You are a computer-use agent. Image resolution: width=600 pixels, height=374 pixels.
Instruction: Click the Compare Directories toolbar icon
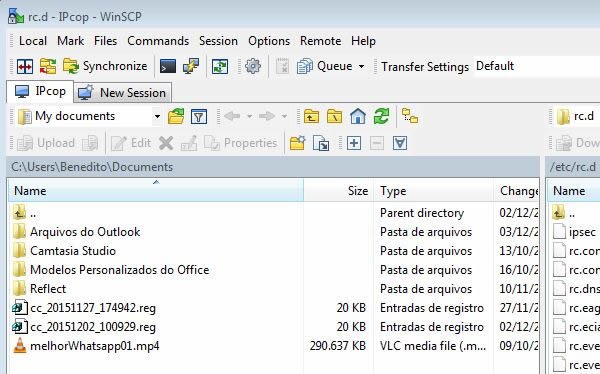coord(25,67)
